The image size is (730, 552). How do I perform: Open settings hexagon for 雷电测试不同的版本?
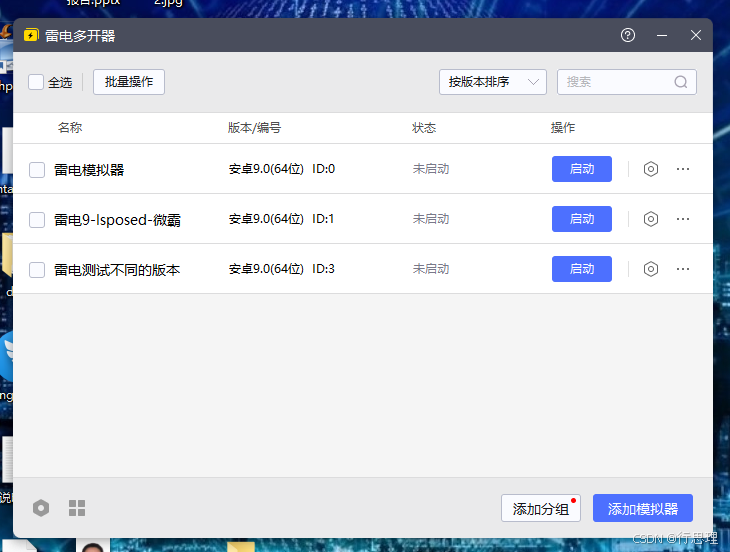coord(650,269)
